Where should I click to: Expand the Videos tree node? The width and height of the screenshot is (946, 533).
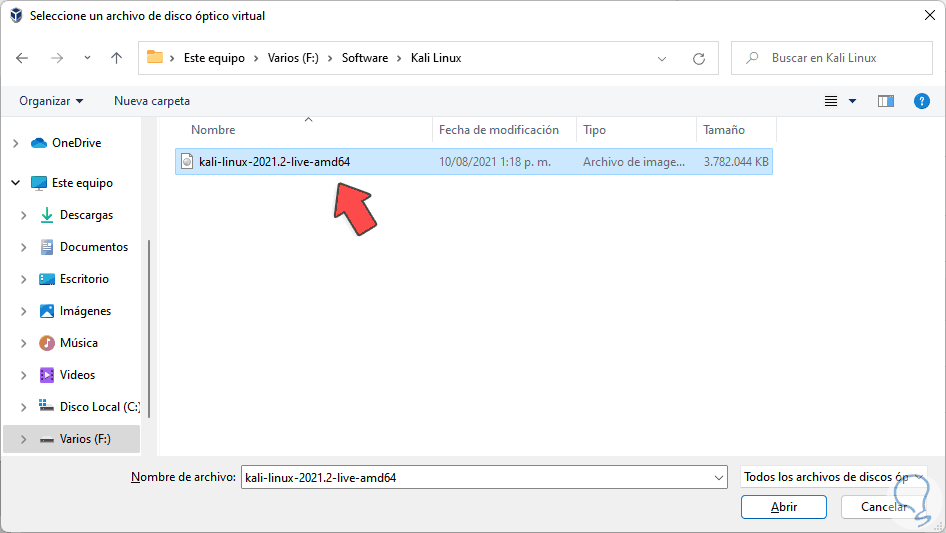(x=24, y=375)
